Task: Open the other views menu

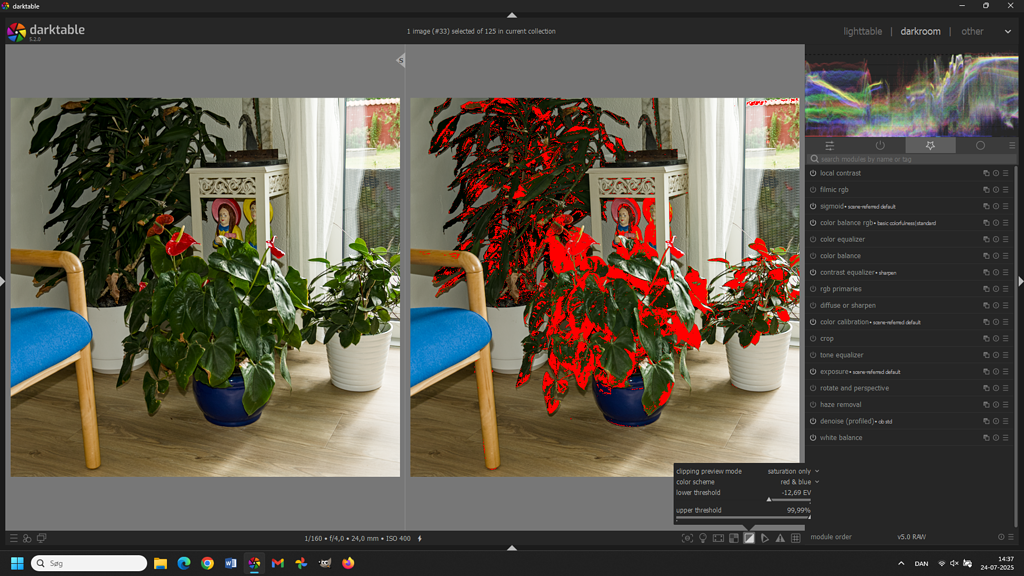Action: pos(972,31)
